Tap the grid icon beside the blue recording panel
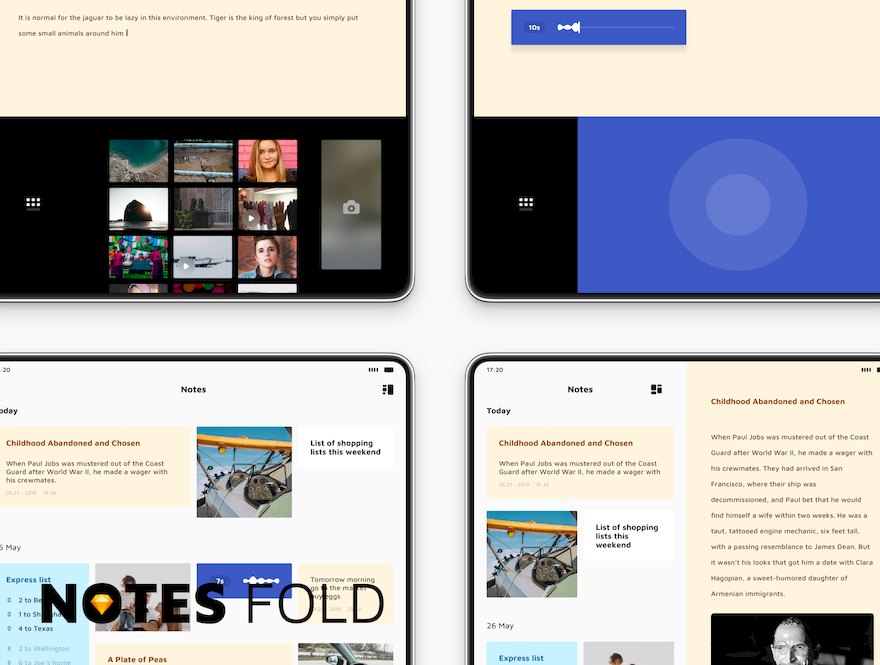Viewport: 880px width, 665px height. click(x=526, y=203)
